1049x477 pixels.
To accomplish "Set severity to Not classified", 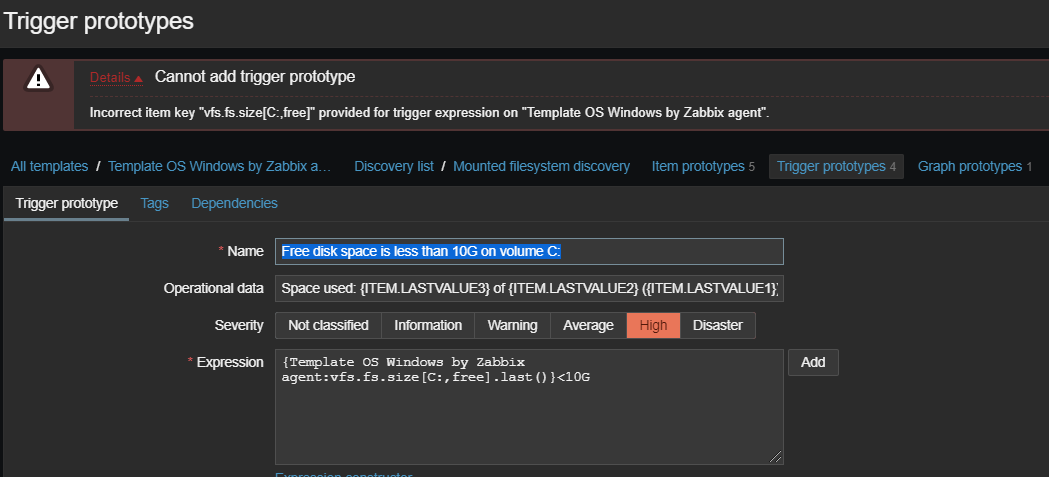I will point(328,325).
